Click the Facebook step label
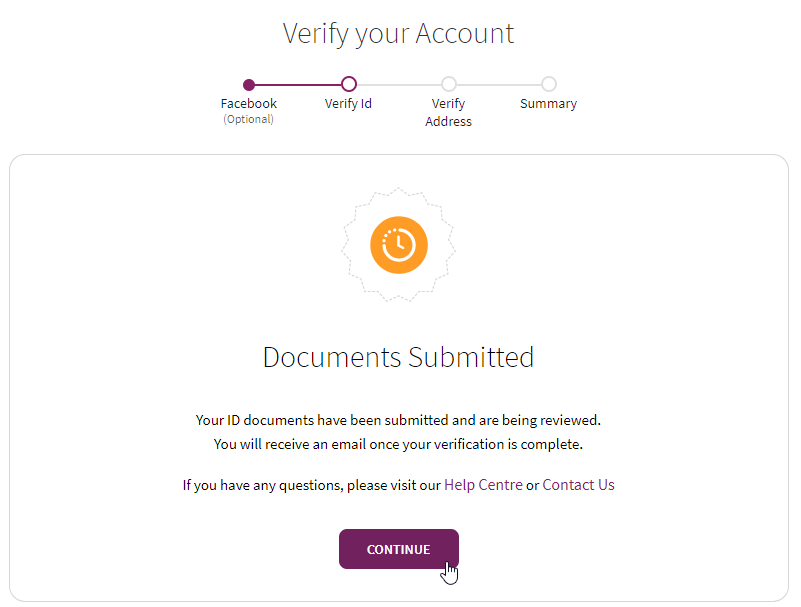Viewport: 801px width, 607px height. [248, 103]
